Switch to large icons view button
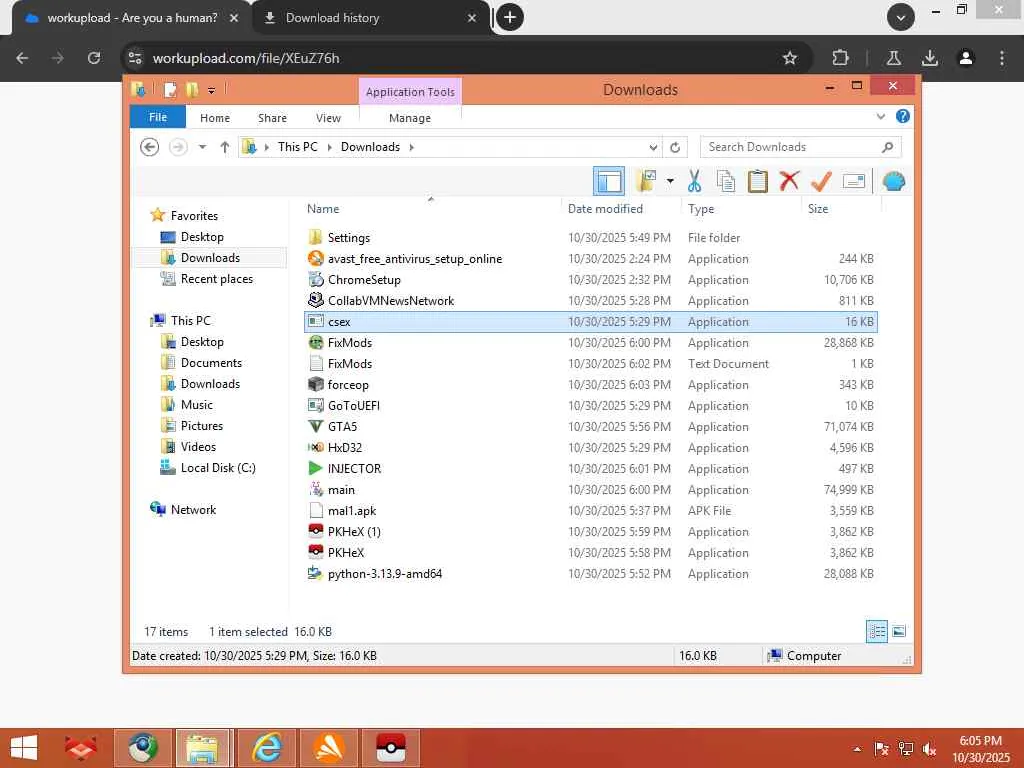 (x=899, y=631)
